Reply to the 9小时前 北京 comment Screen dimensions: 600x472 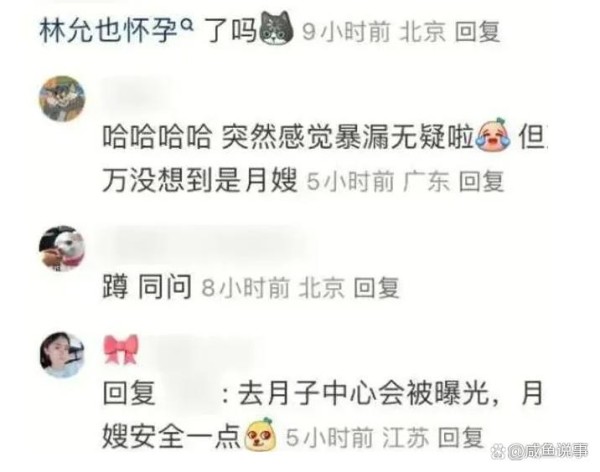(x=477, y=31)
